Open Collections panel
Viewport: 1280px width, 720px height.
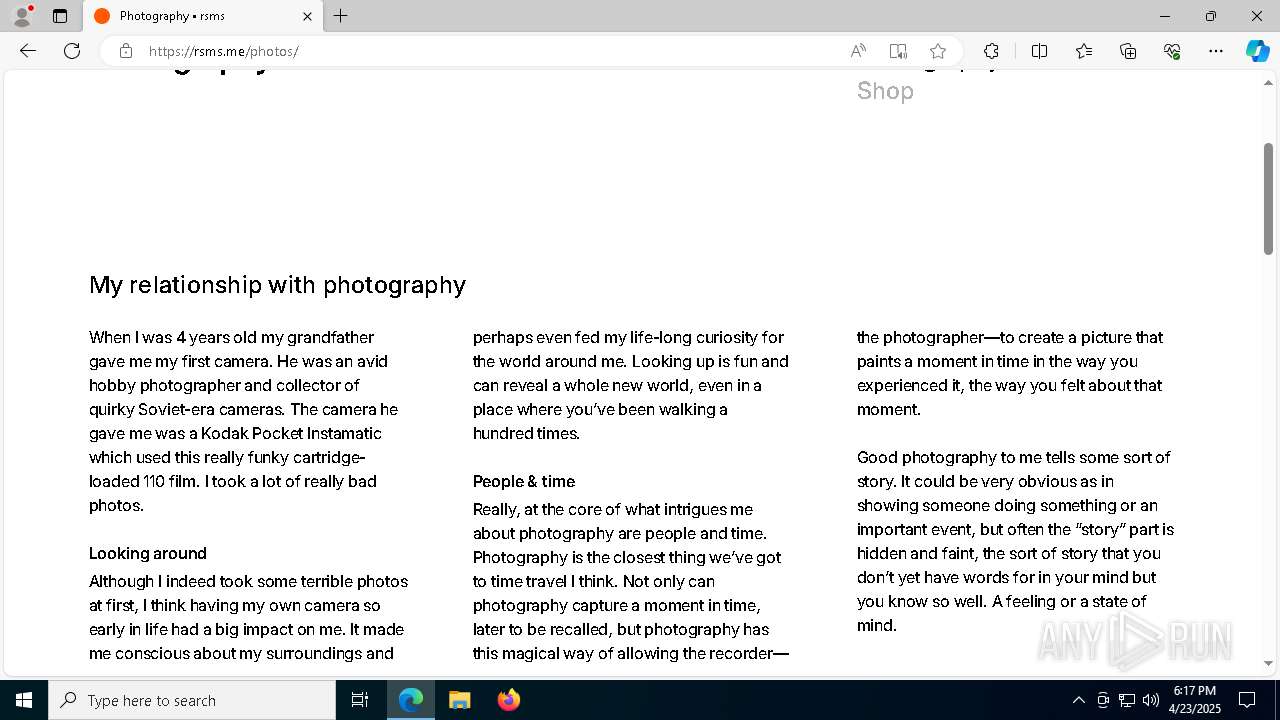click(1128, 51)
